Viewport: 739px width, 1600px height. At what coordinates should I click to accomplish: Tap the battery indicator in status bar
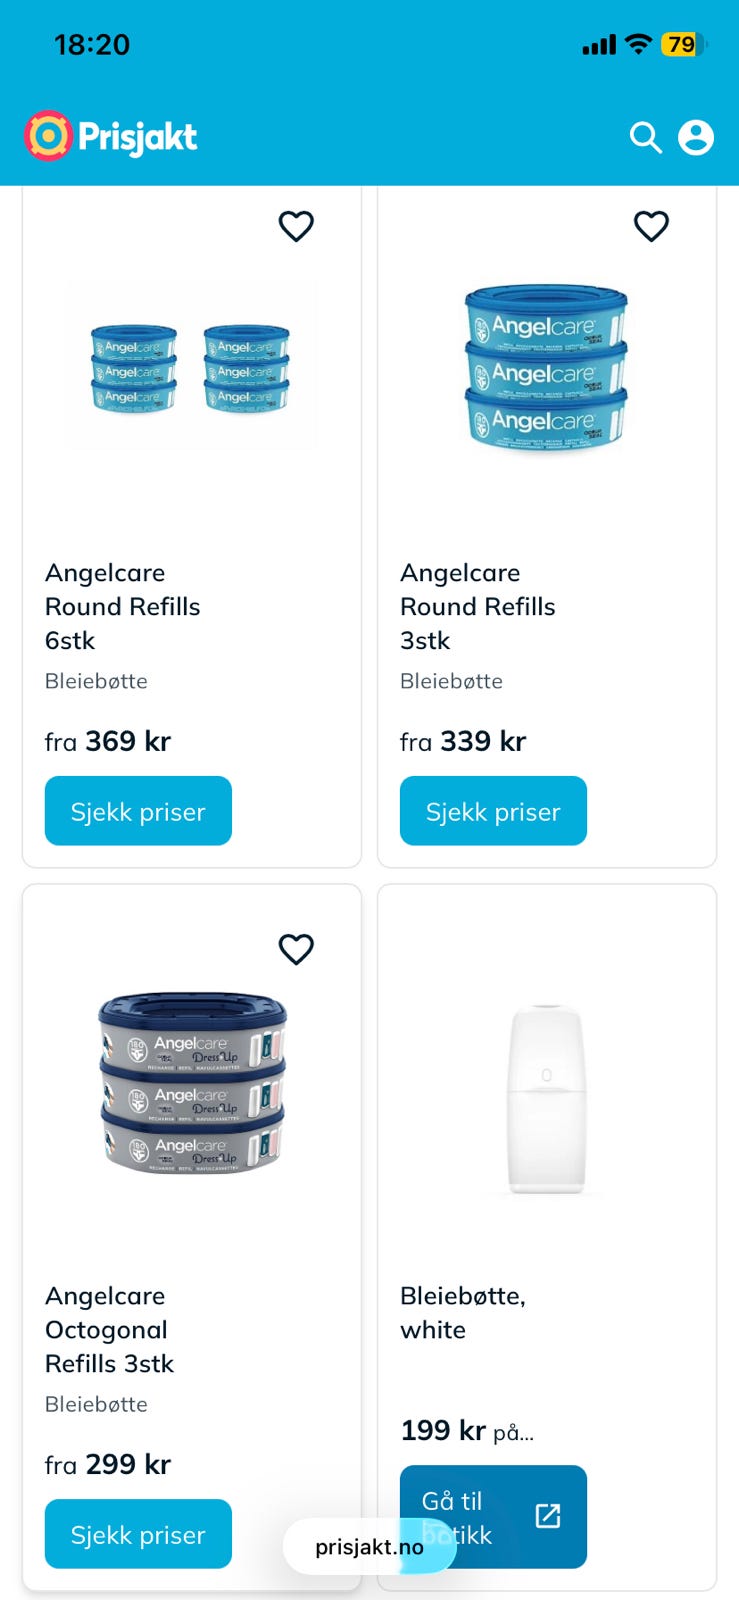tap(683, 45)
